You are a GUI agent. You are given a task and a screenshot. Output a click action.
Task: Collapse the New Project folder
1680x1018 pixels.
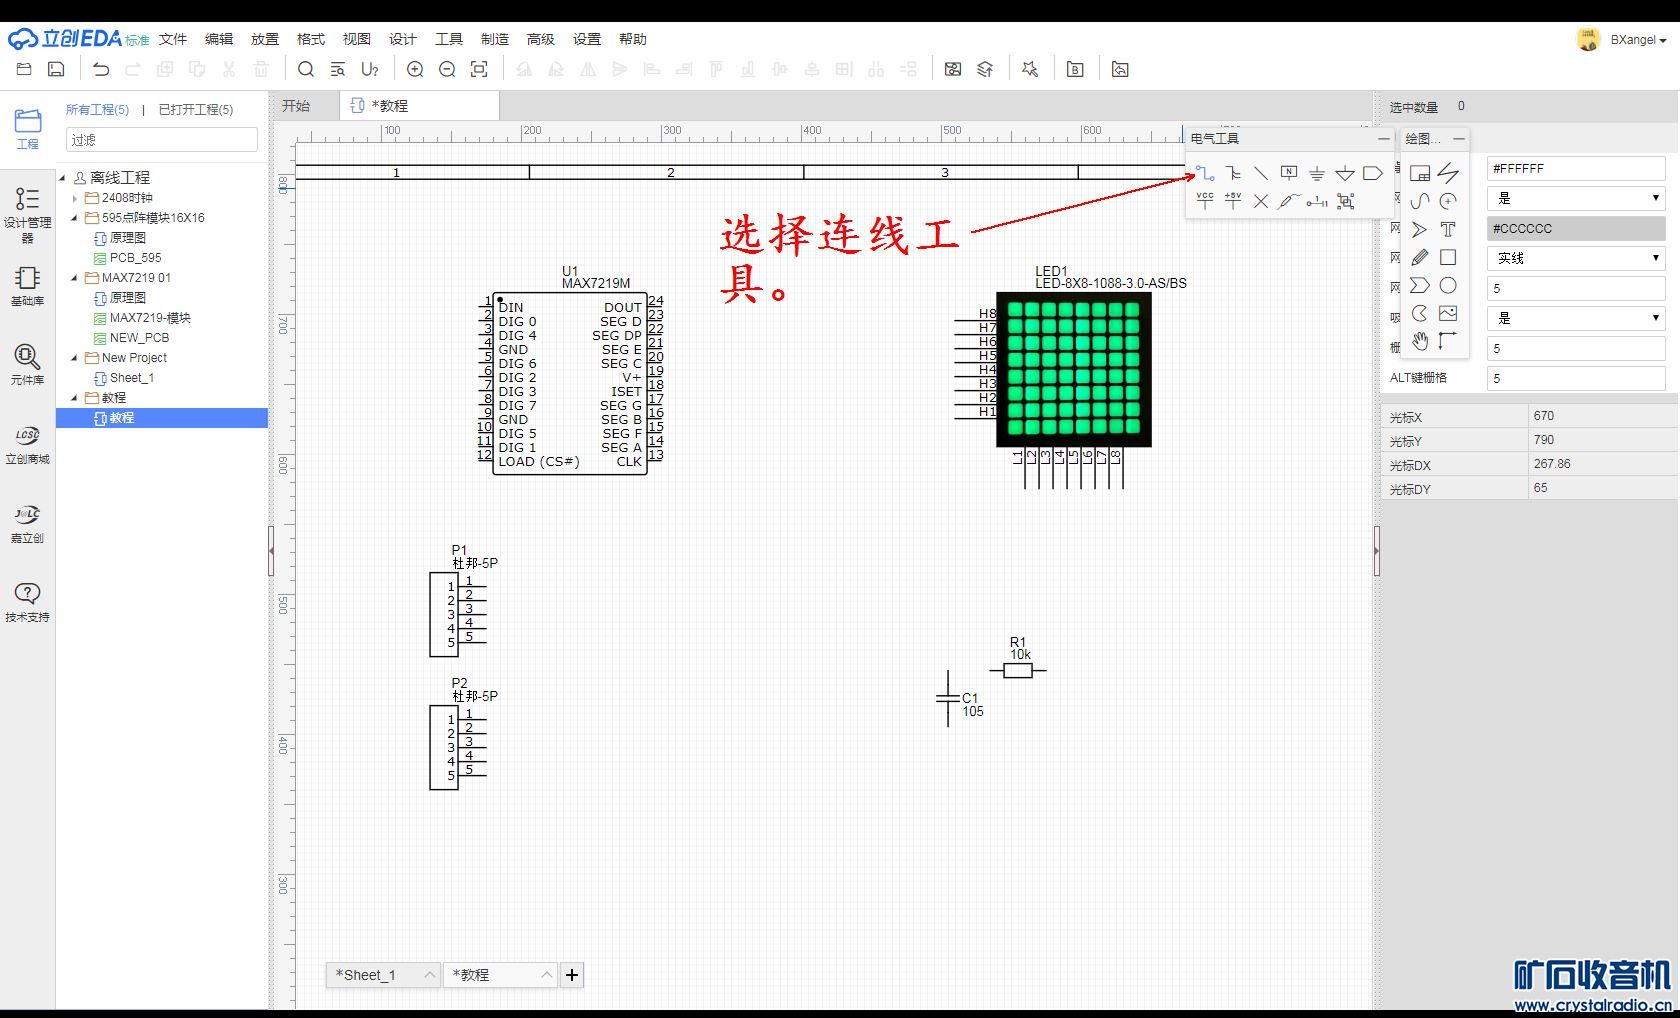[75, 358]
